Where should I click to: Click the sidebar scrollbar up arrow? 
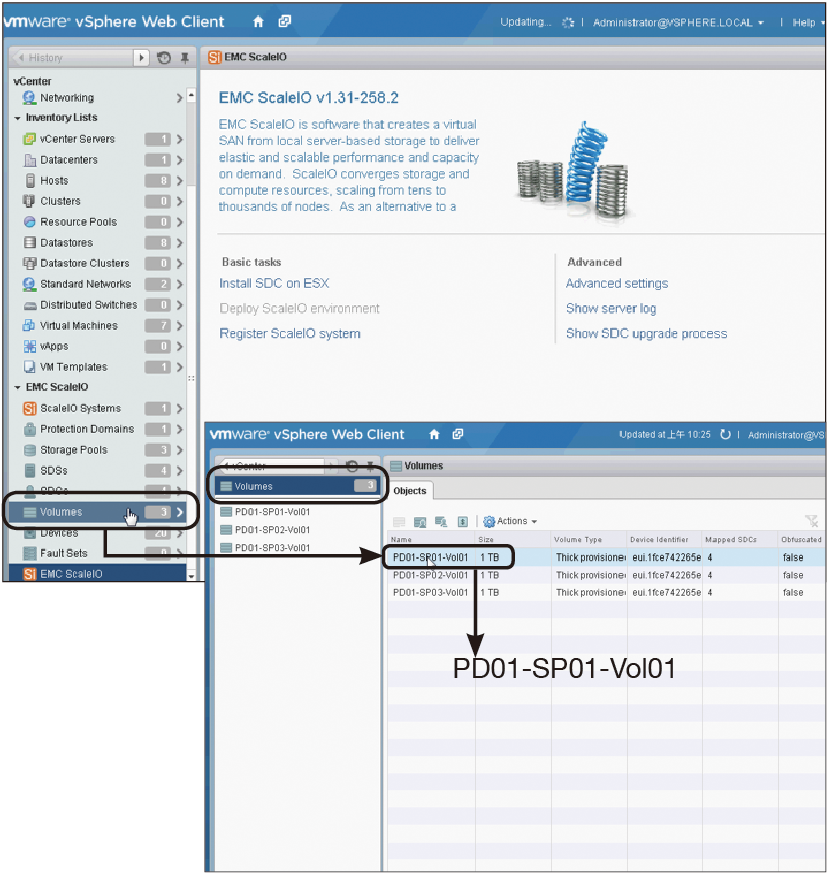pyautogui.click(x=191, y=96)
